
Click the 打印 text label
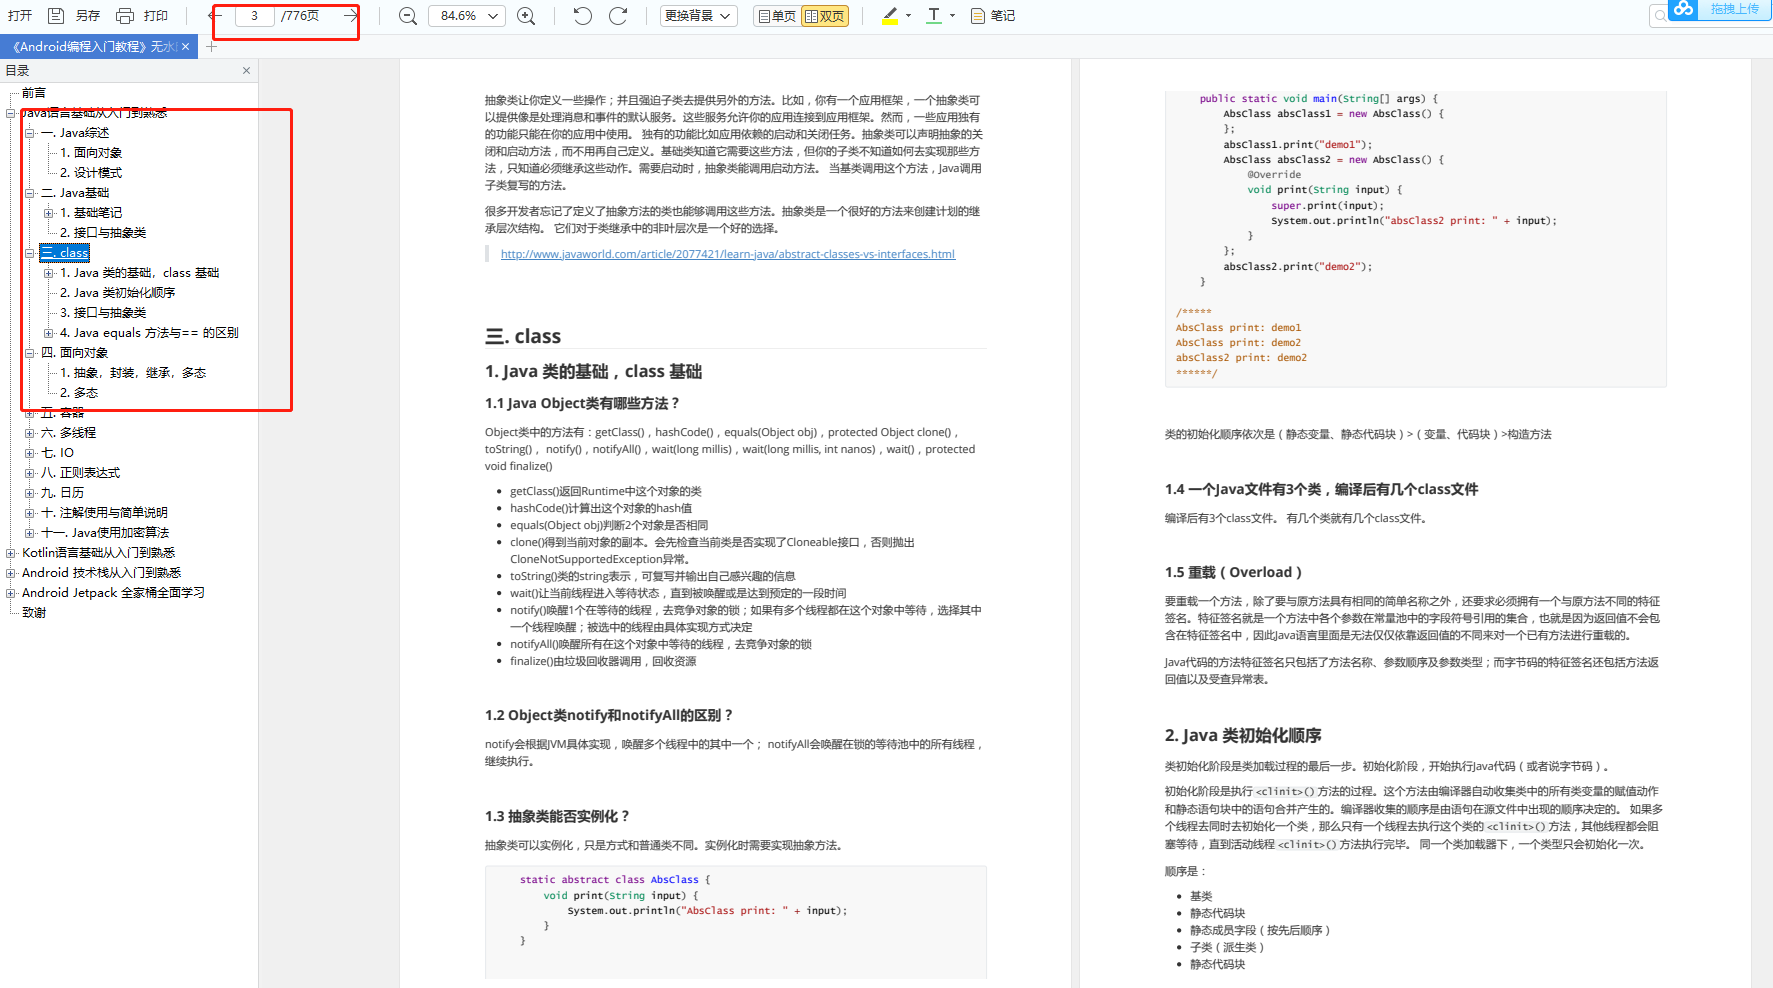(156, 16)
